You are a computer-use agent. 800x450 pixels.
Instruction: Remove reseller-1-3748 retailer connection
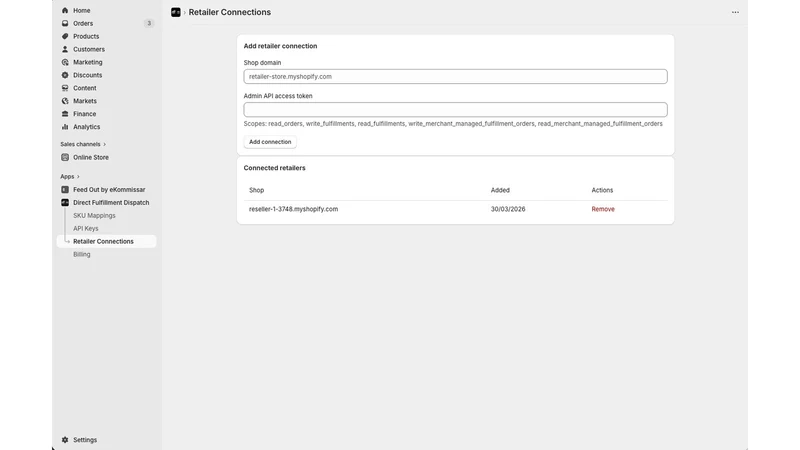[x=603, y=209]
